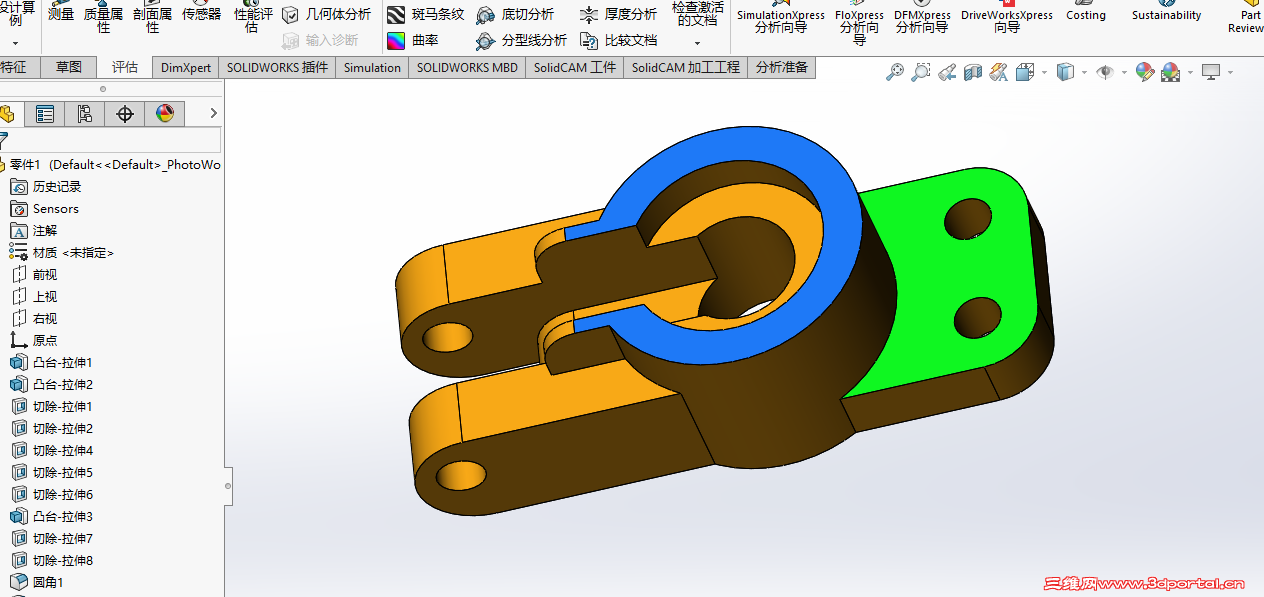
Task: Toggle 曲率 curvature display
Action: coord(413,40)
